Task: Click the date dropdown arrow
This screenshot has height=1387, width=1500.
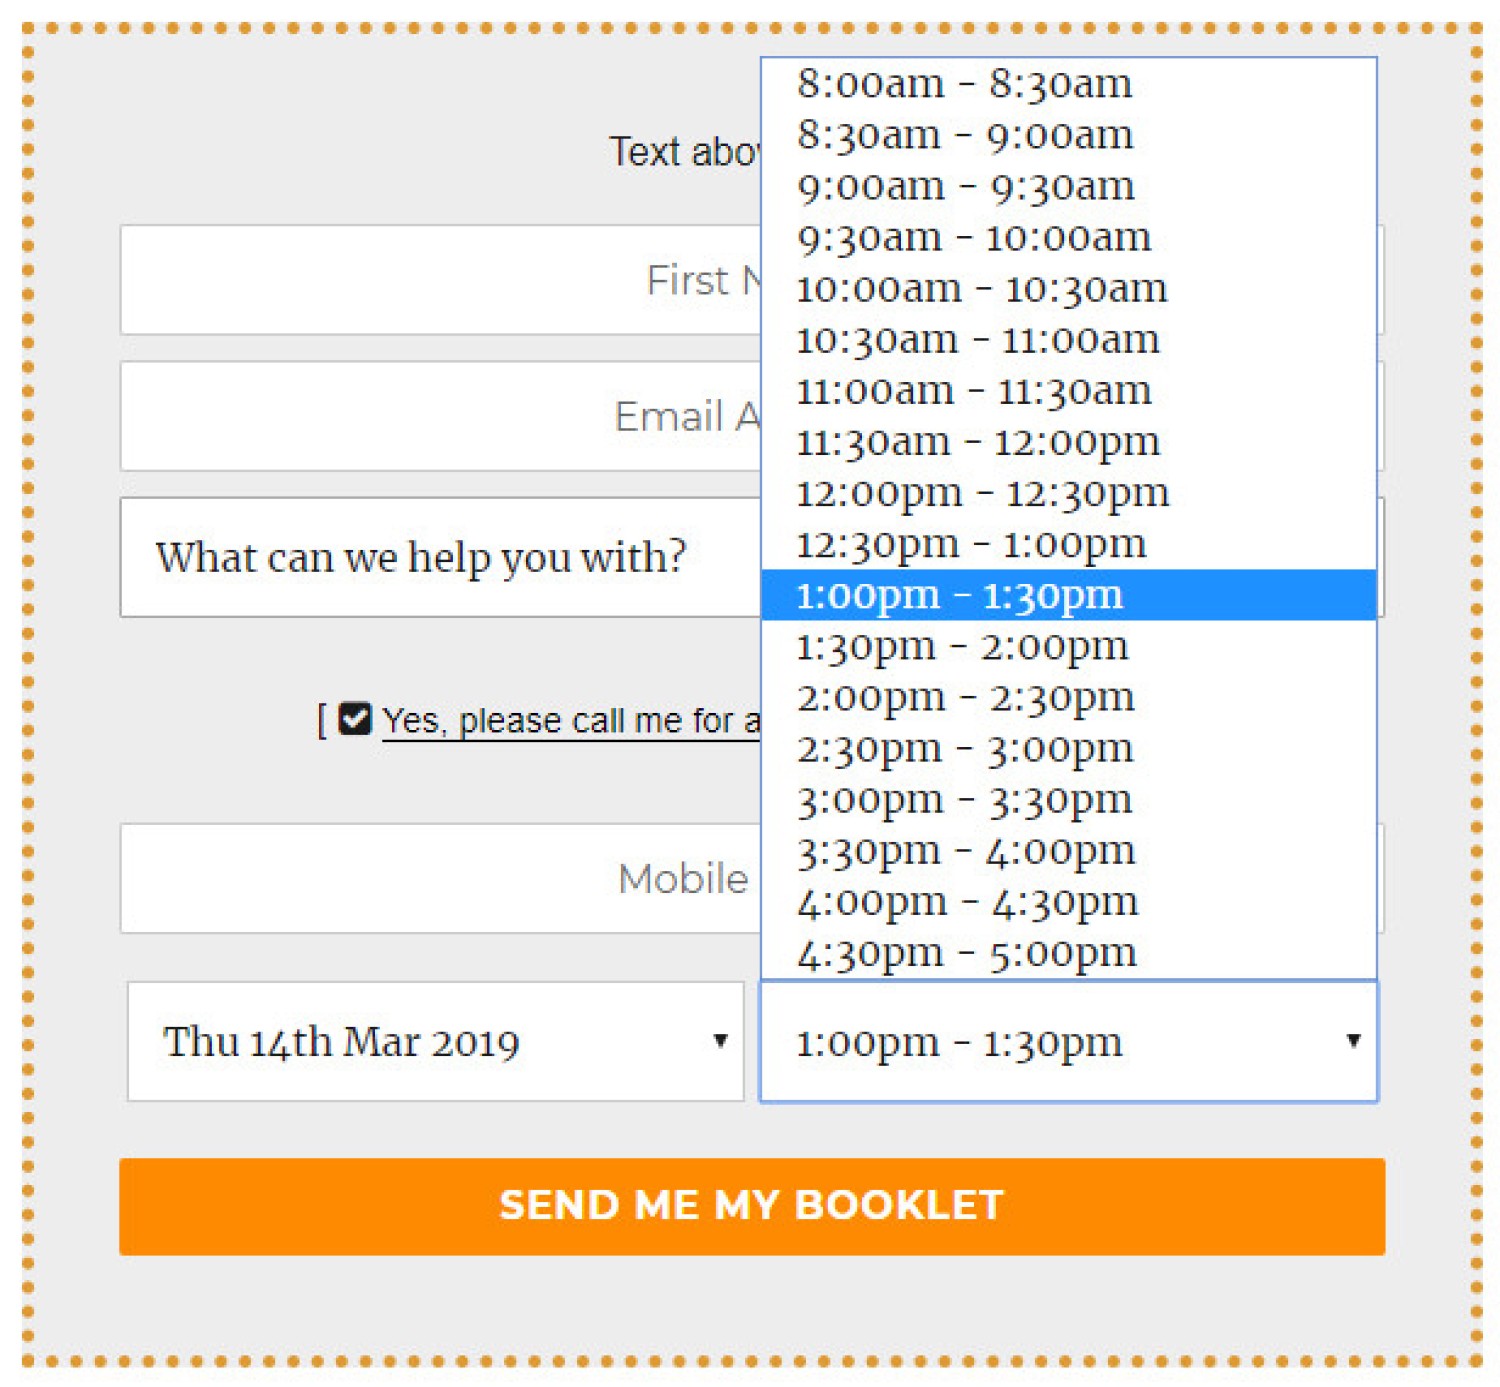Action: point(720,1041)
